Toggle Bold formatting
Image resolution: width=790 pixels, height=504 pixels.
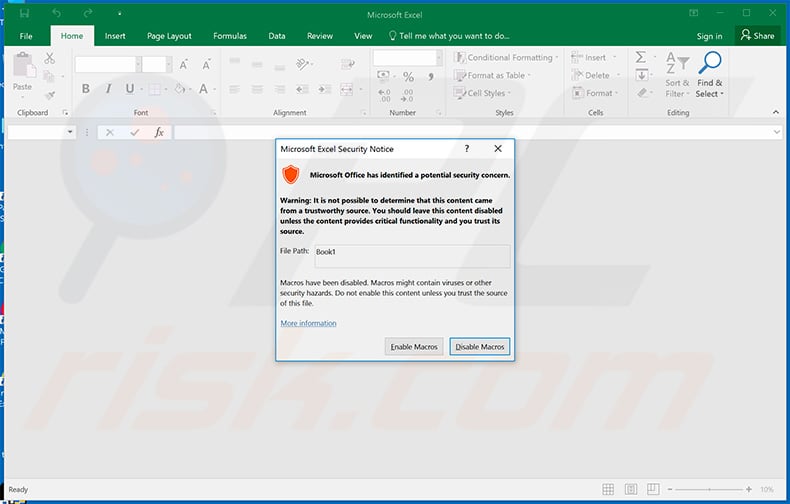[x=86, y=89]
